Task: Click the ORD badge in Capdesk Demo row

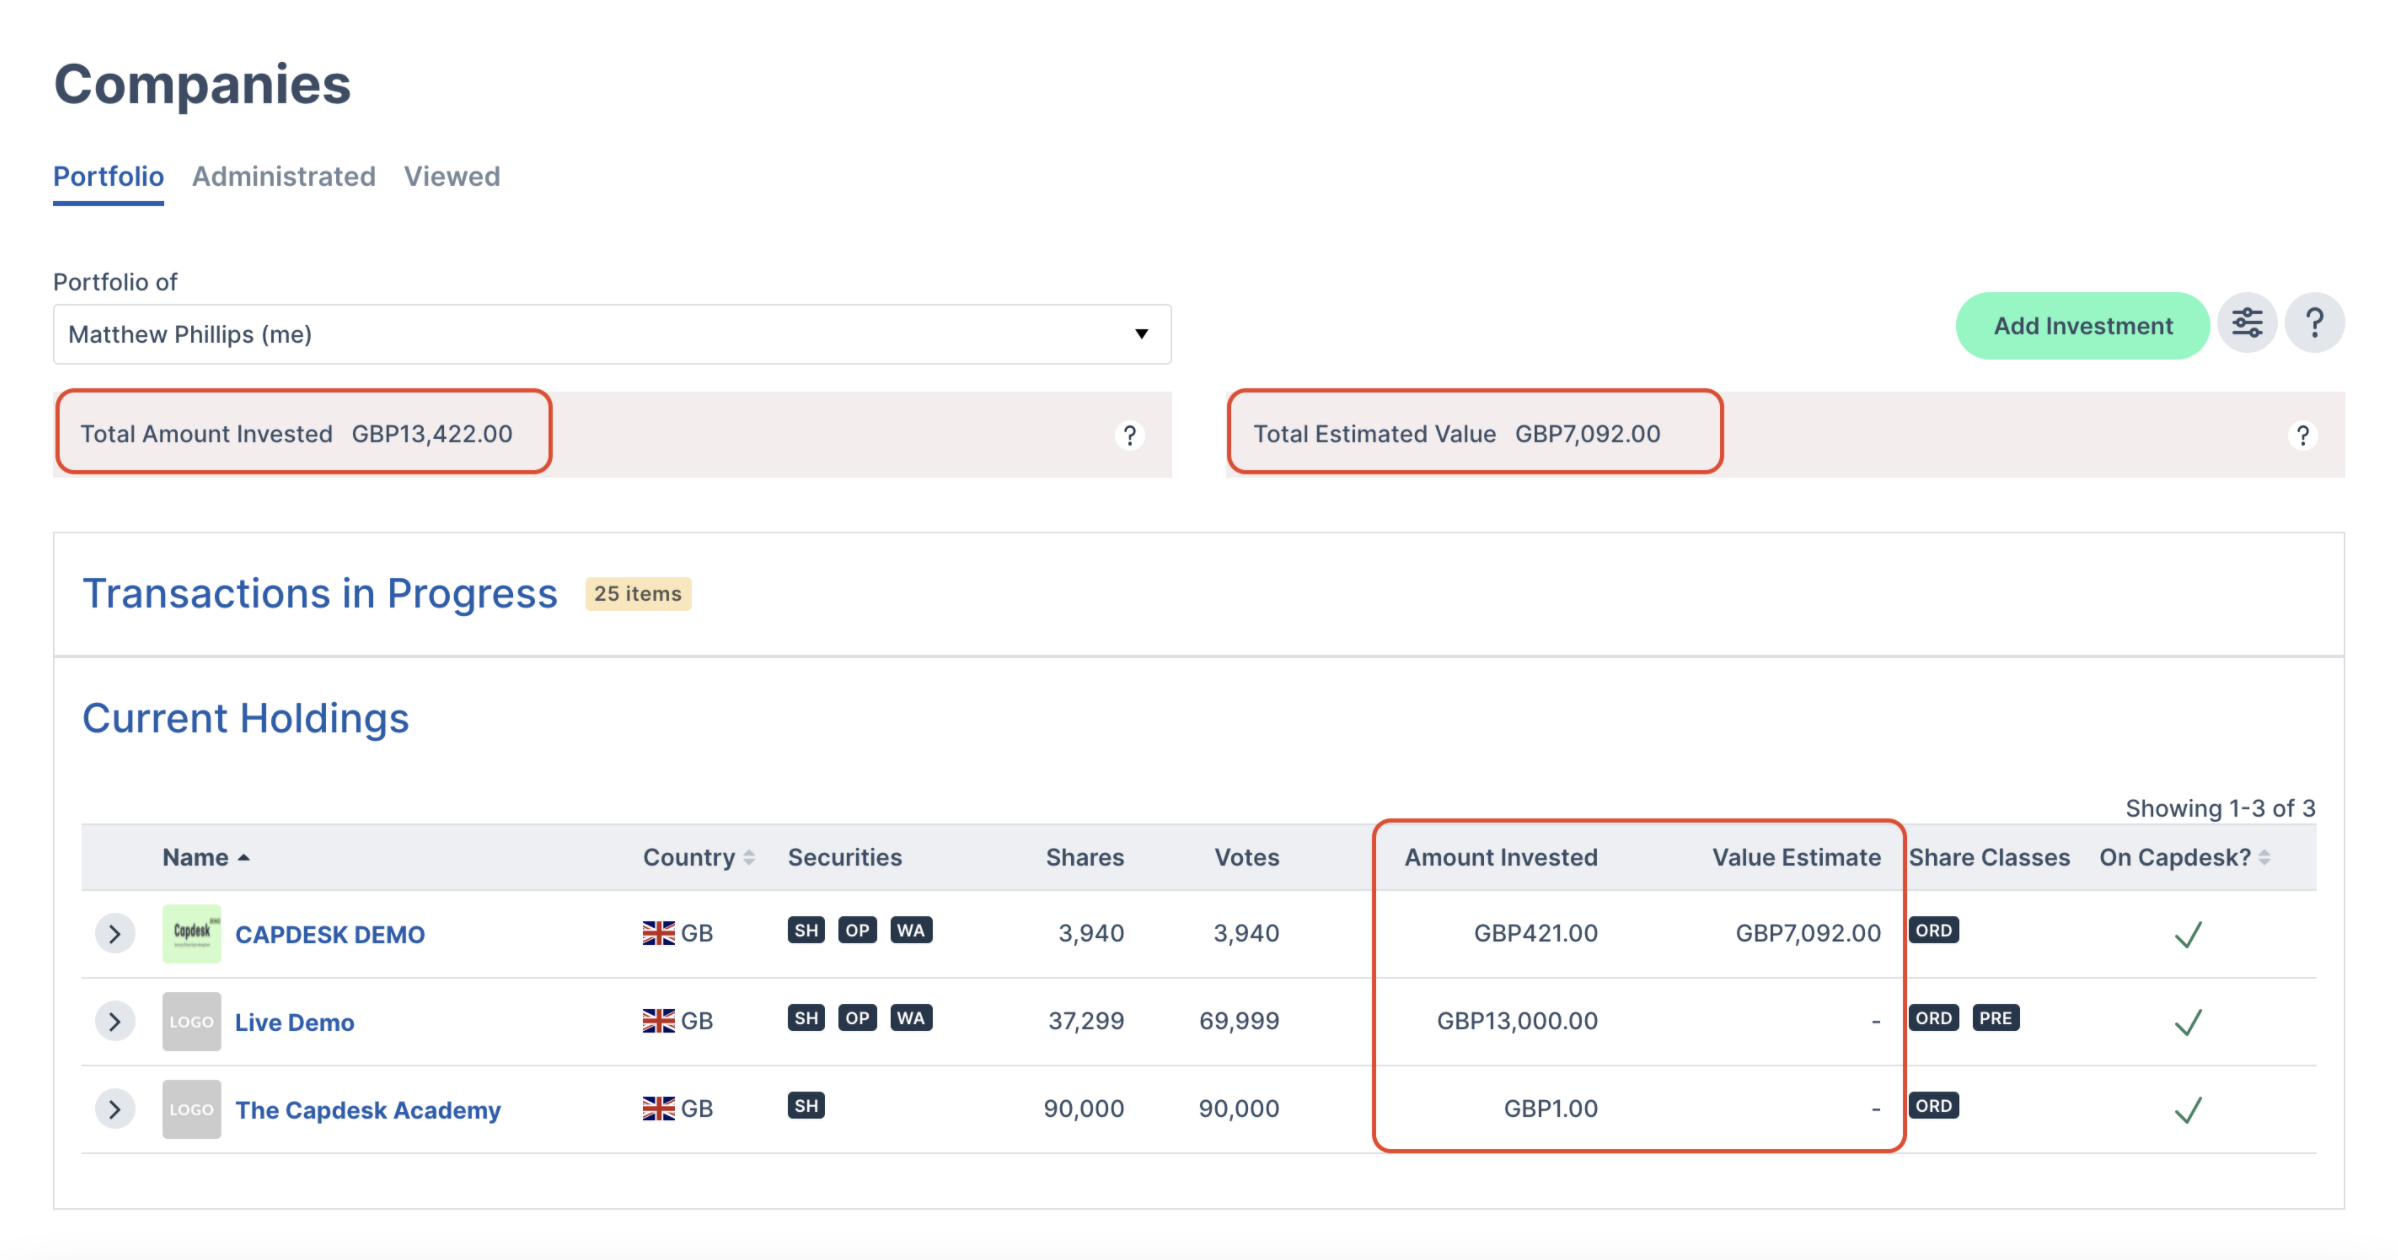Action: tap(1934, 931)
